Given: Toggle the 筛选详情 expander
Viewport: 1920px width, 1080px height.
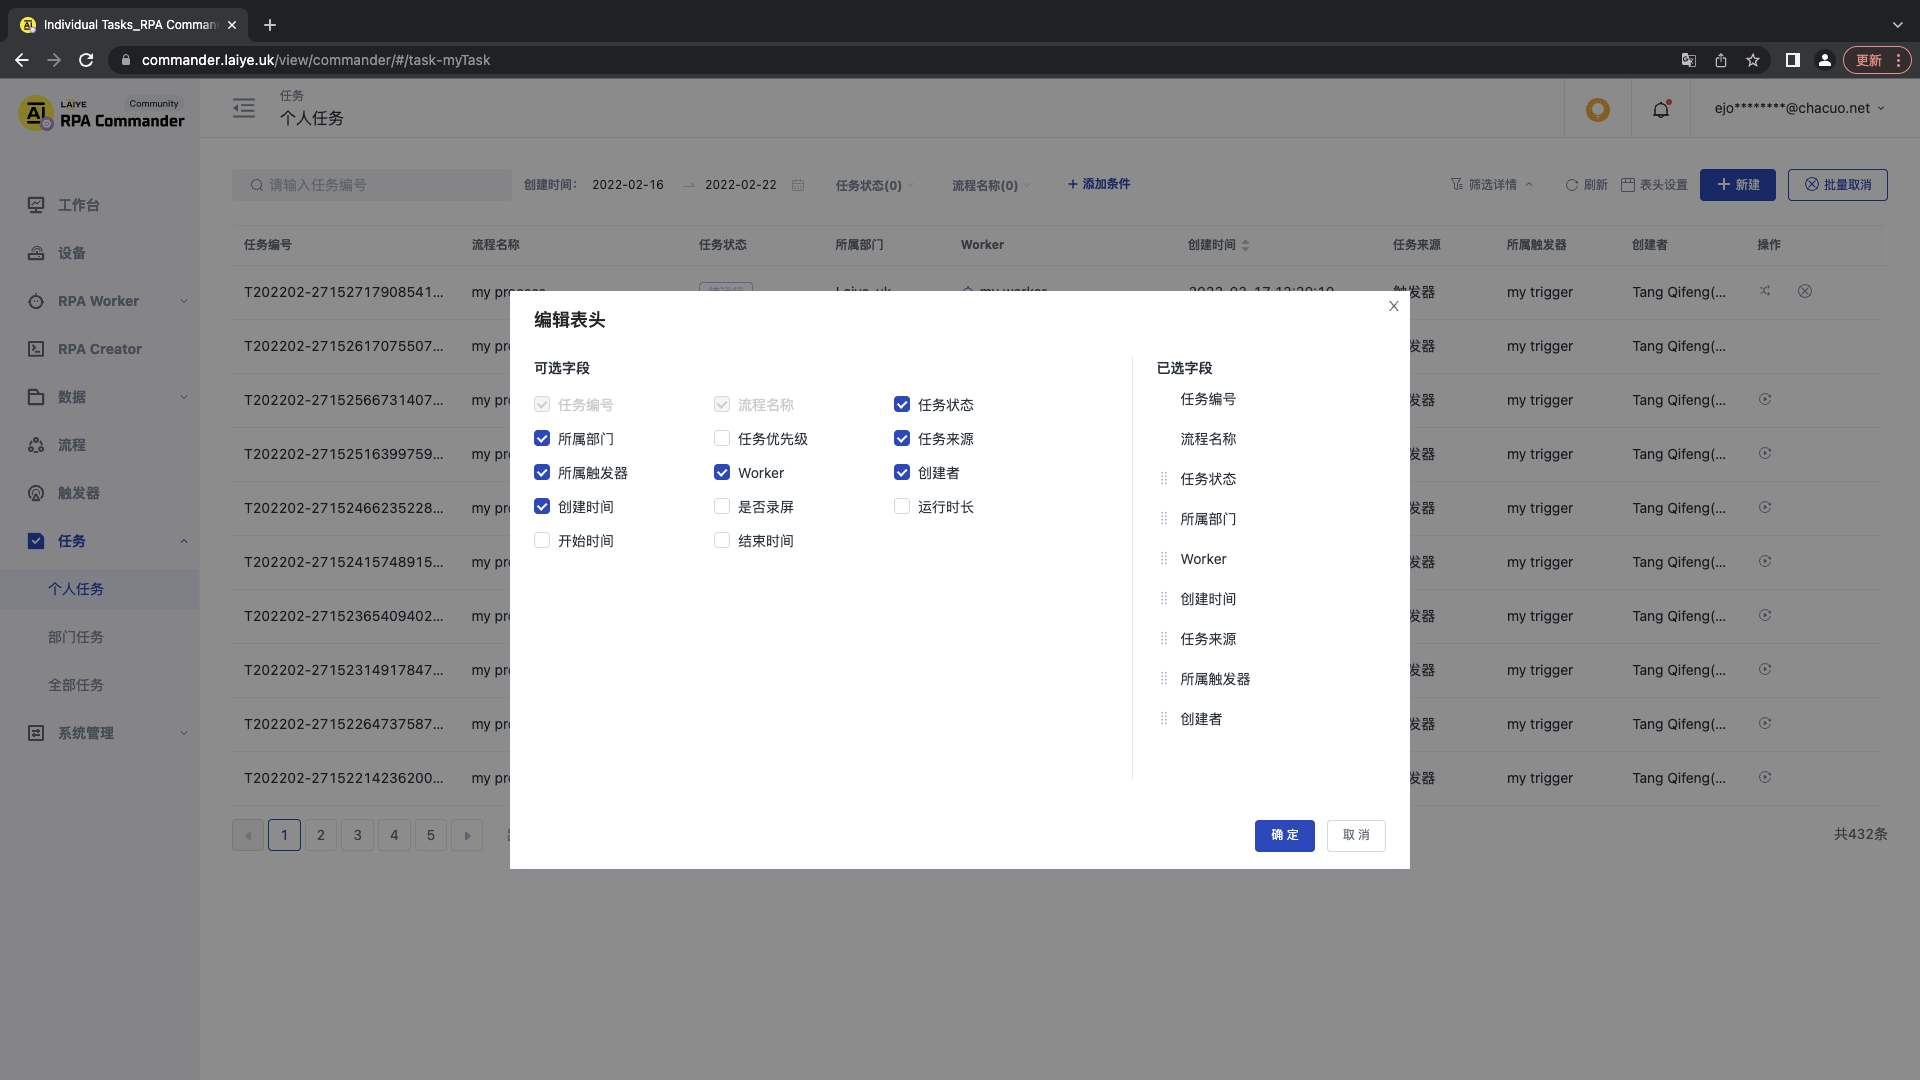Looking at the screenshot, I should (x=1491, y=185).
